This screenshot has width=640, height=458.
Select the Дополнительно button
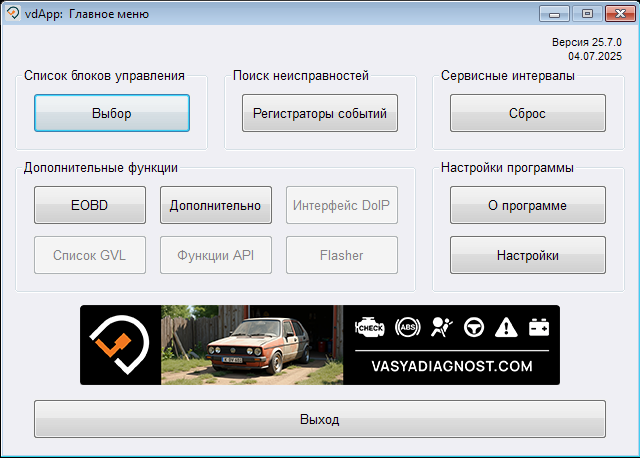coord(215,205)
